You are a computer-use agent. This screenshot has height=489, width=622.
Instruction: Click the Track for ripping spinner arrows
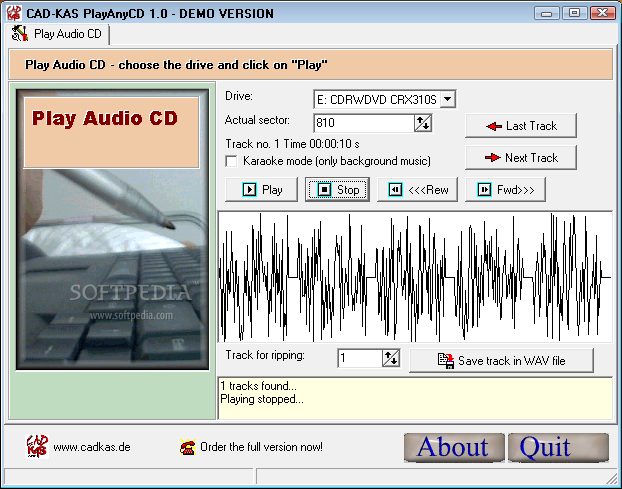pos(391,358)
